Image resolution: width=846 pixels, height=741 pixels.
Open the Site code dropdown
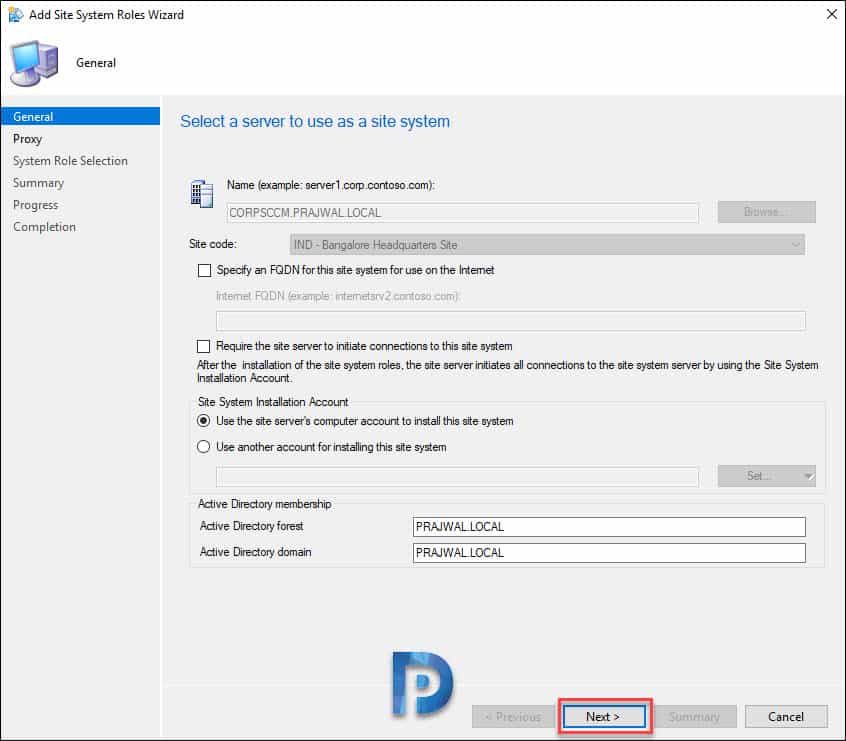pos(547,244)
